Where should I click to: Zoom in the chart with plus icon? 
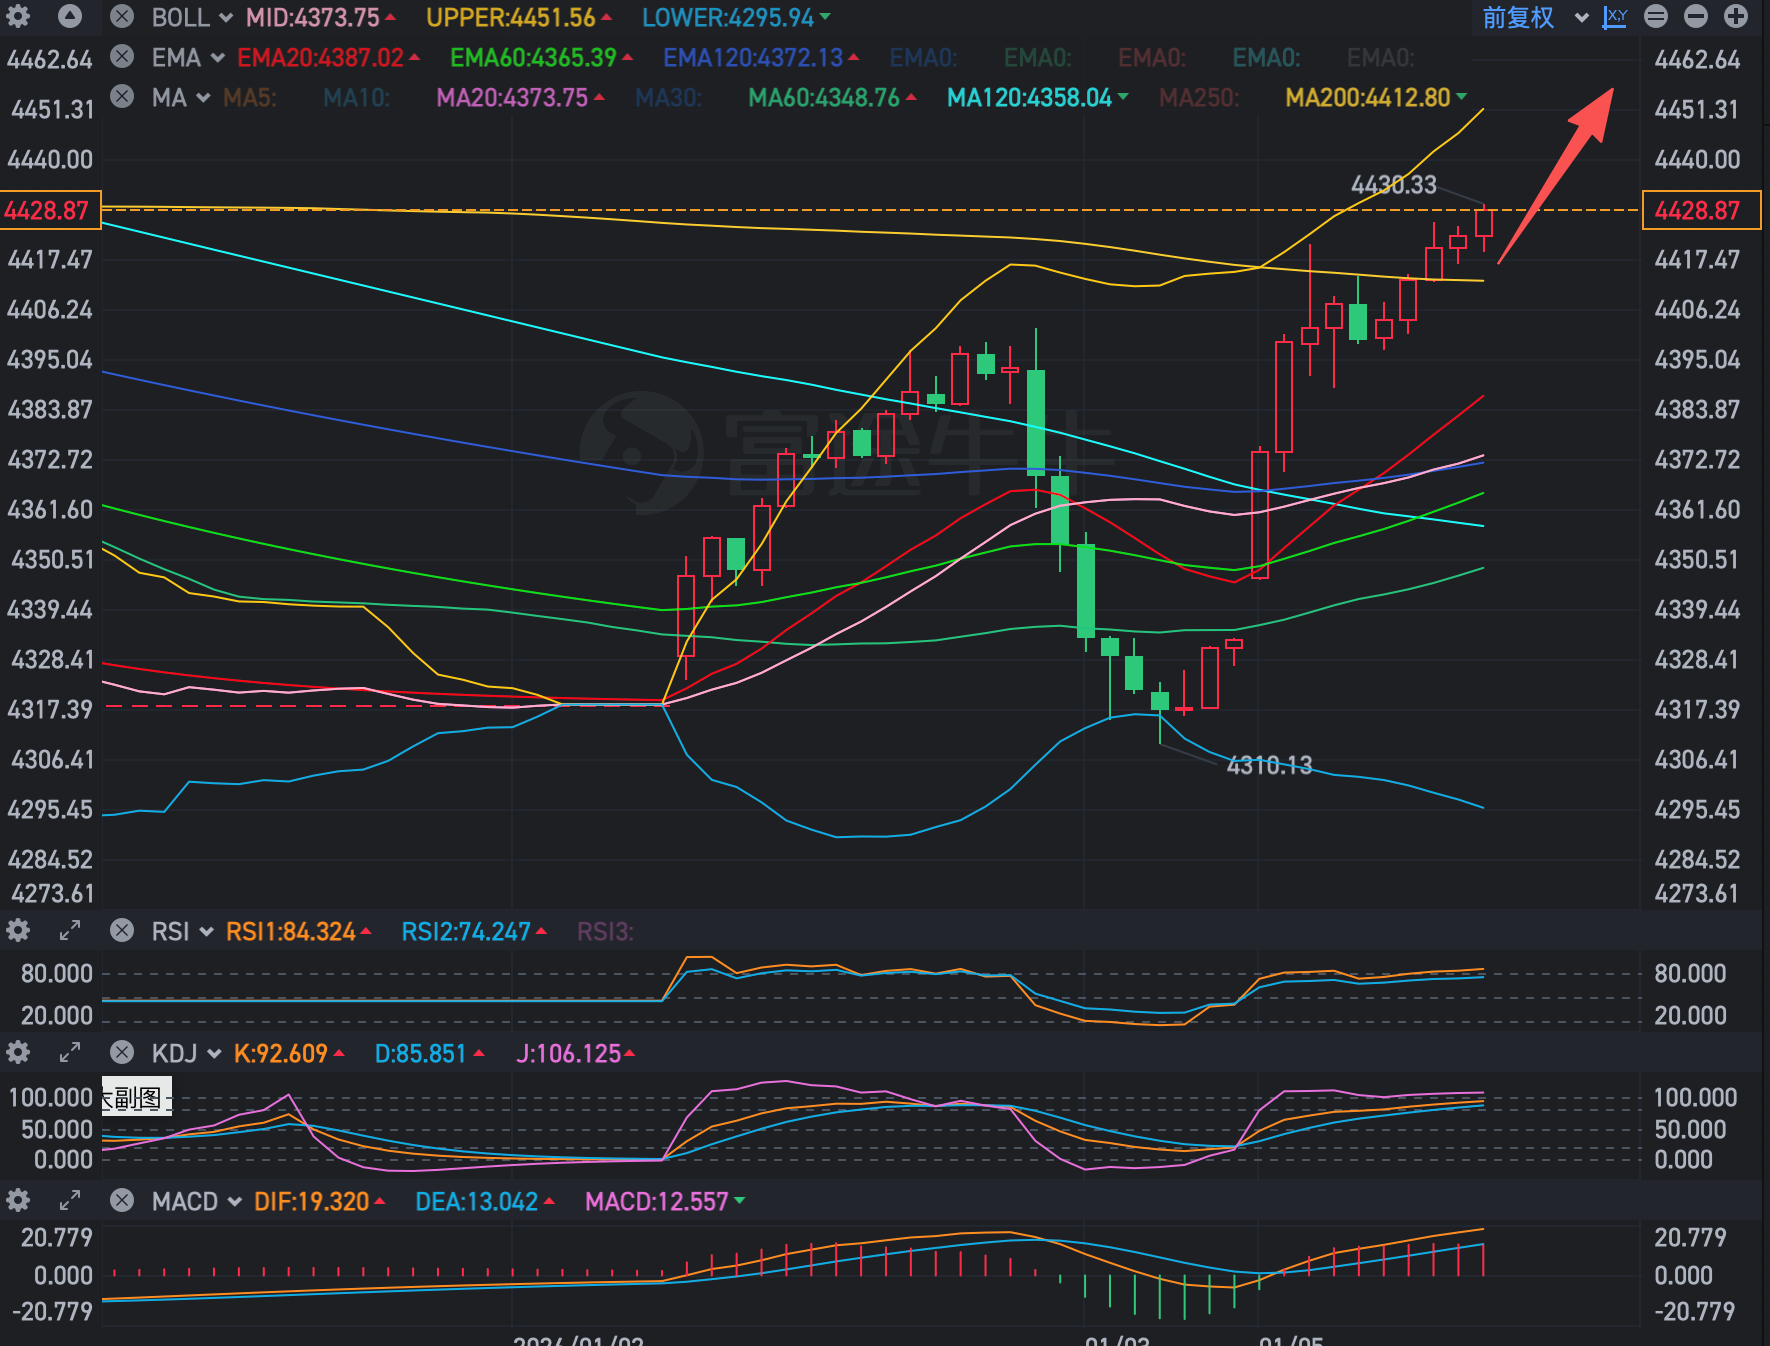pyautogui.click(x=1736, y=16)
